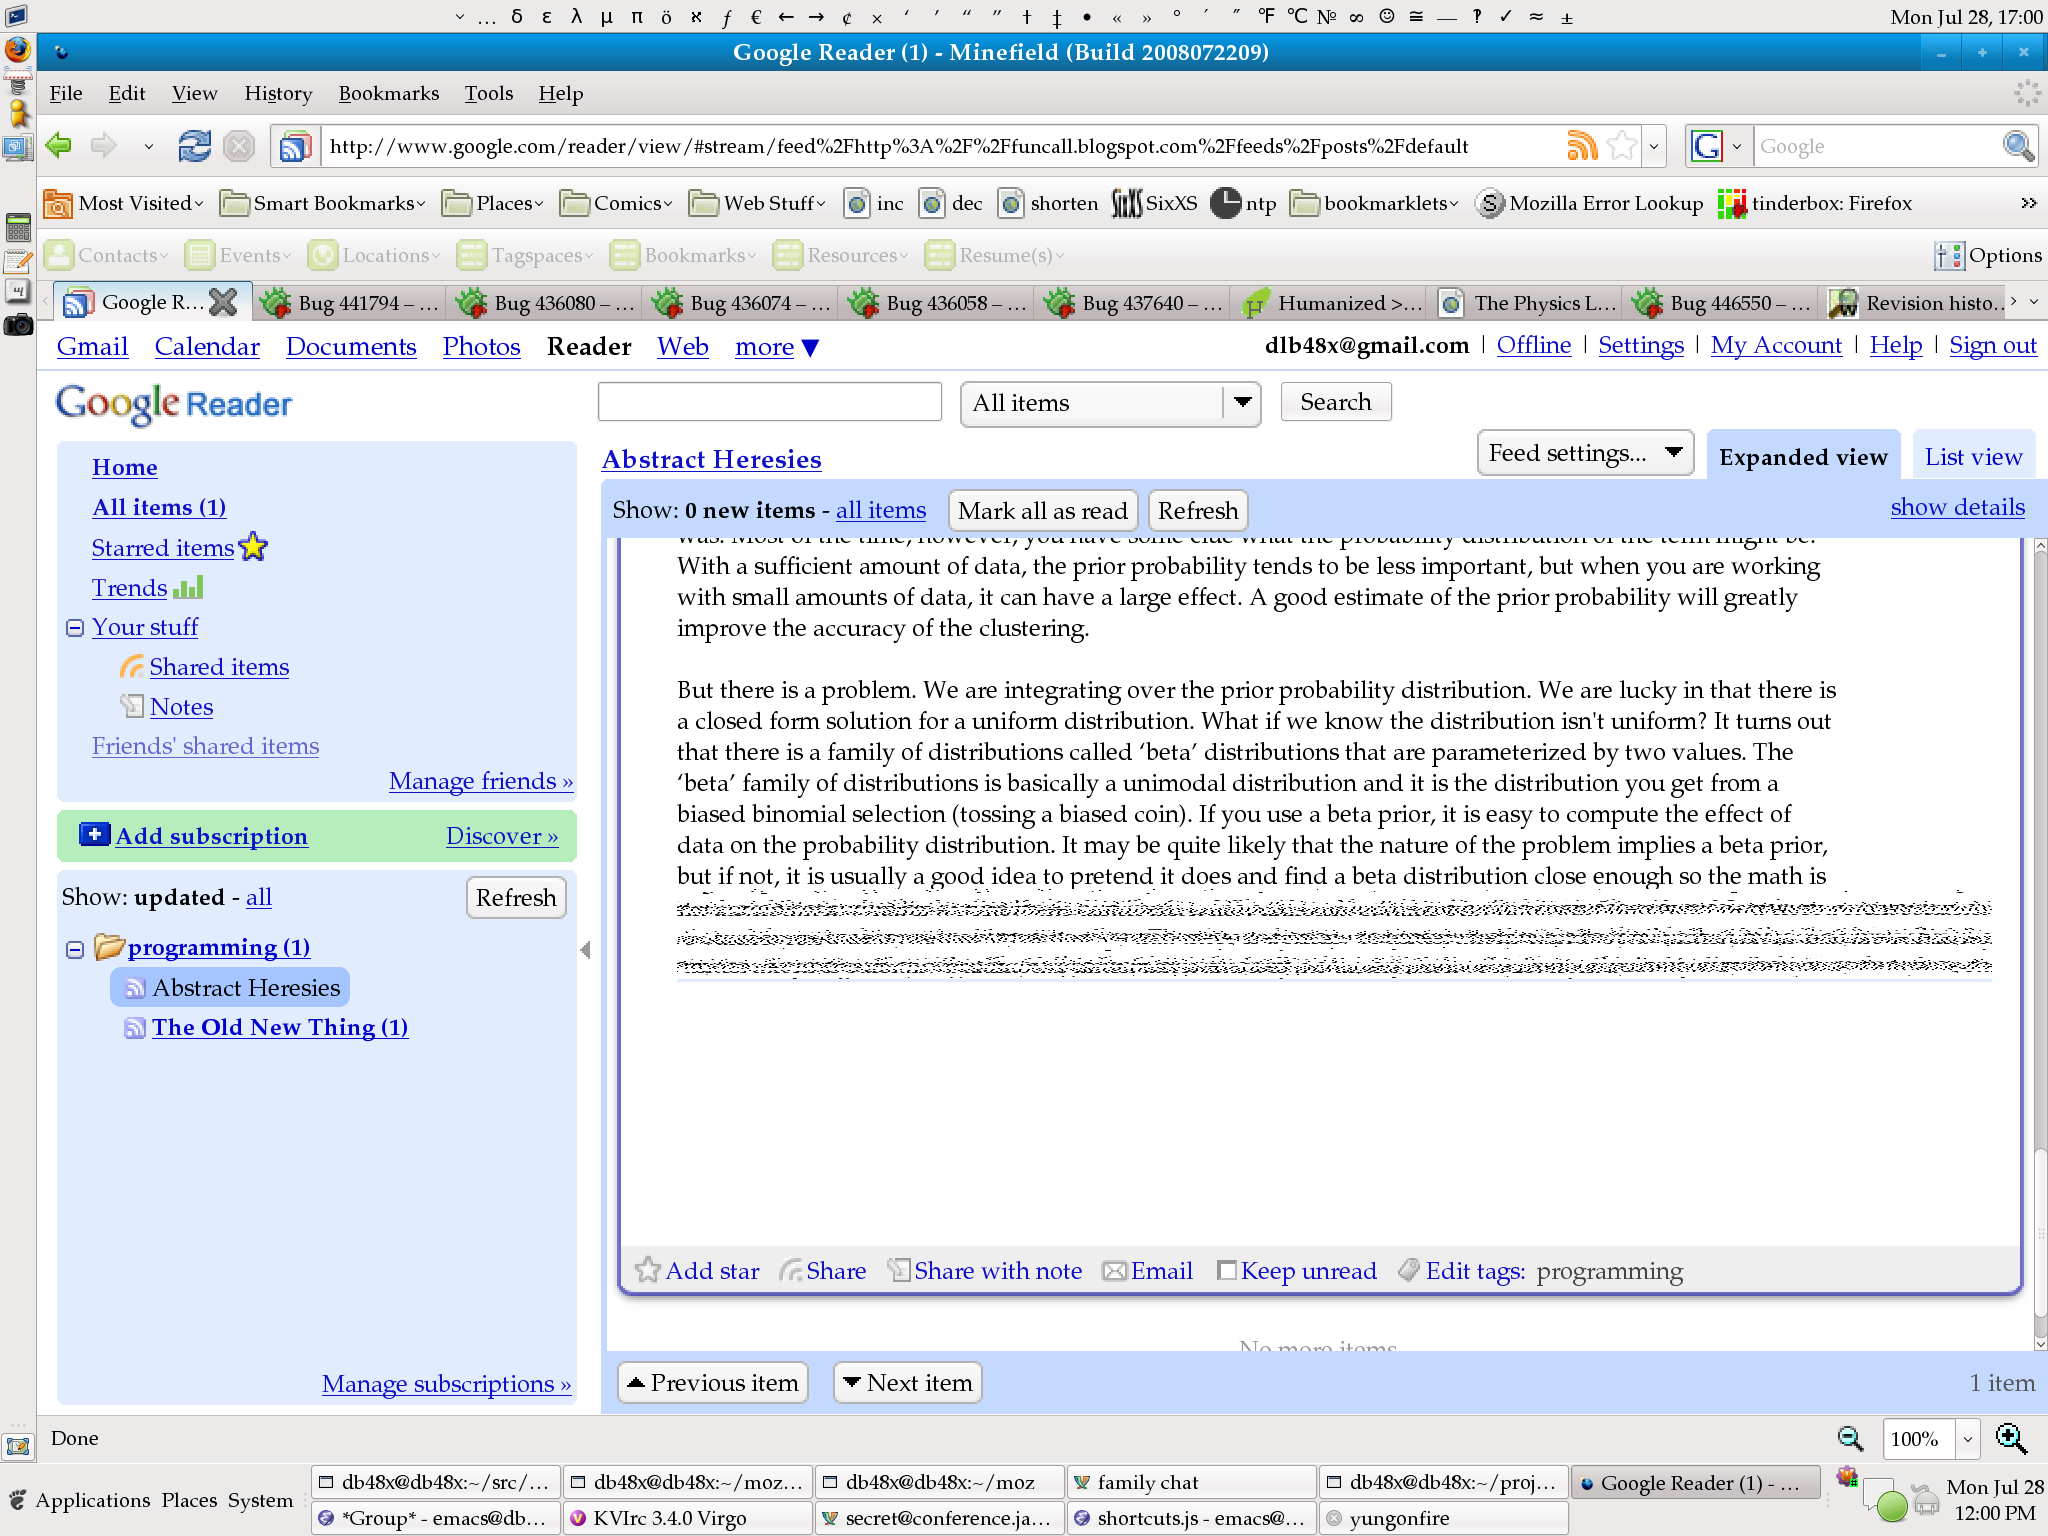The width and height of the screenshot is (2048, 1536).
Task: Open the tinderbox: Firefox bookmark
Action: (1815, 204)
